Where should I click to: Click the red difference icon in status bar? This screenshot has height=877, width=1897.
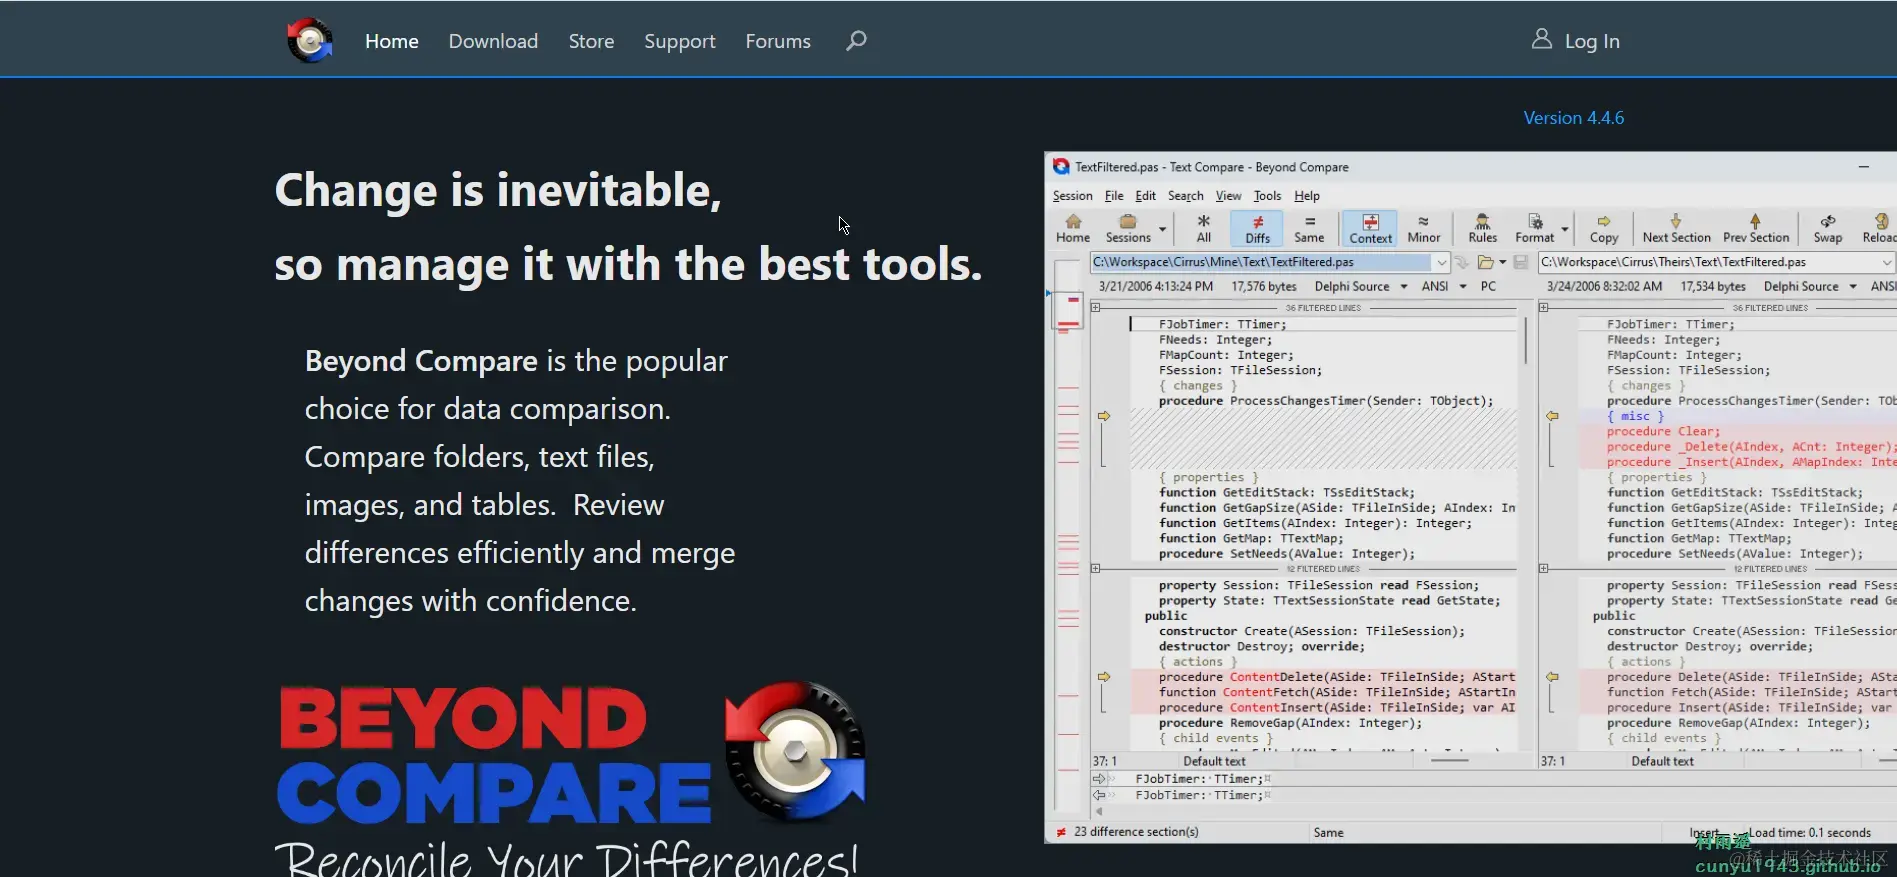click(1061, 832)
